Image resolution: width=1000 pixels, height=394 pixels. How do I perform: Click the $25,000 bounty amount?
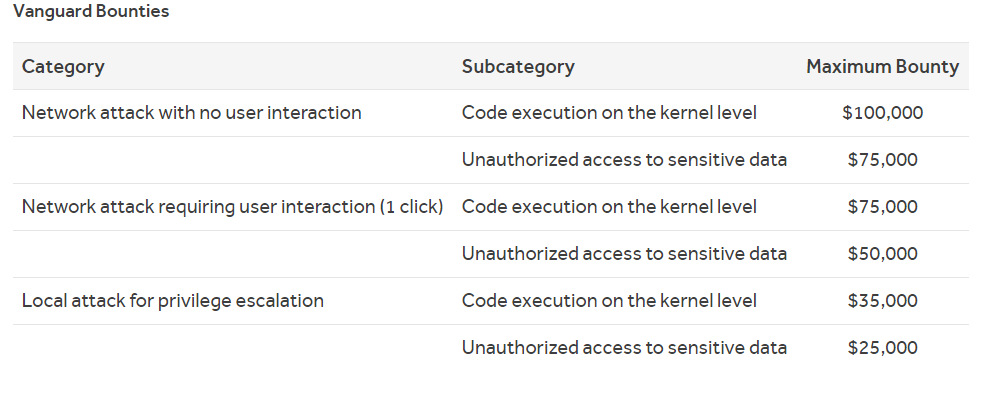coord(883,347)
